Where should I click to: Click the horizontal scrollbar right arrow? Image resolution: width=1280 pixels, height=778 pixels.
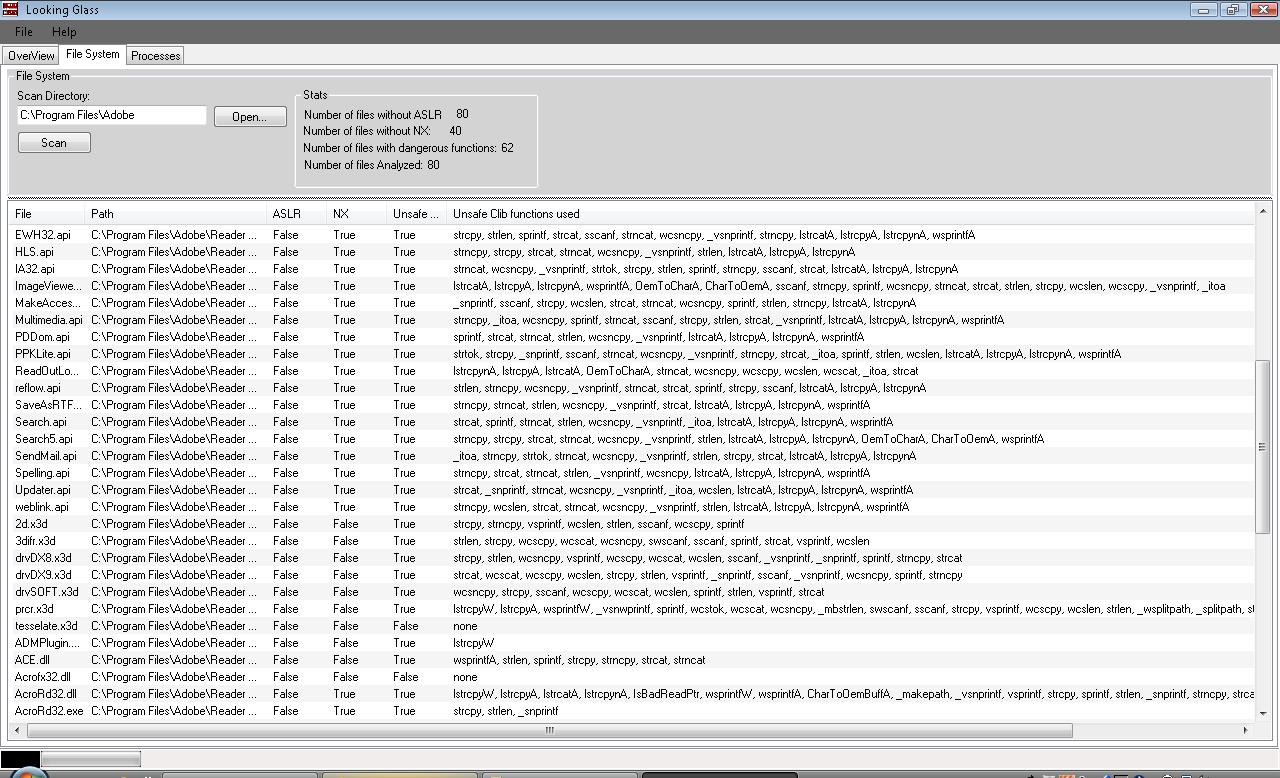coord(1246,730)
